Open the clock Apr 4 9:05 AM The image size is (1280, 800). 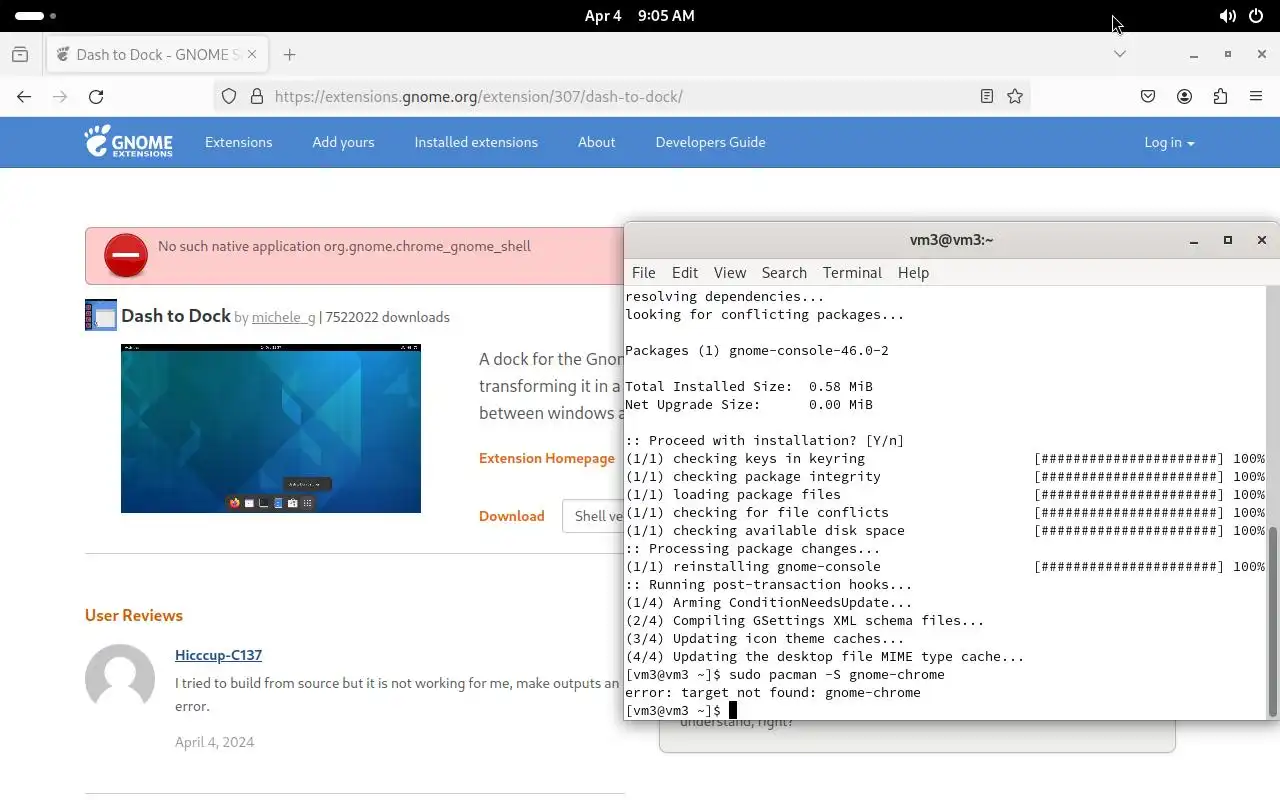(x=640, y=16)
